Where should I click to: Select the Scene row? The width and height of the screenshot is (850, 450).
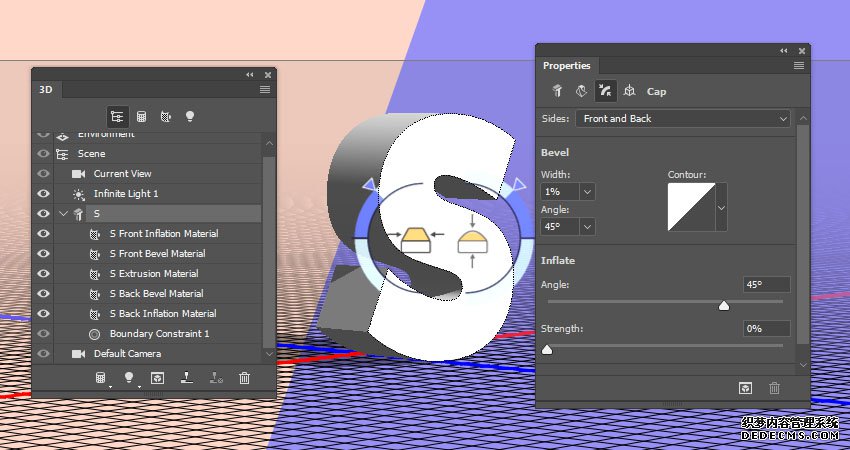pyautogui.click(x=157, y=154)
